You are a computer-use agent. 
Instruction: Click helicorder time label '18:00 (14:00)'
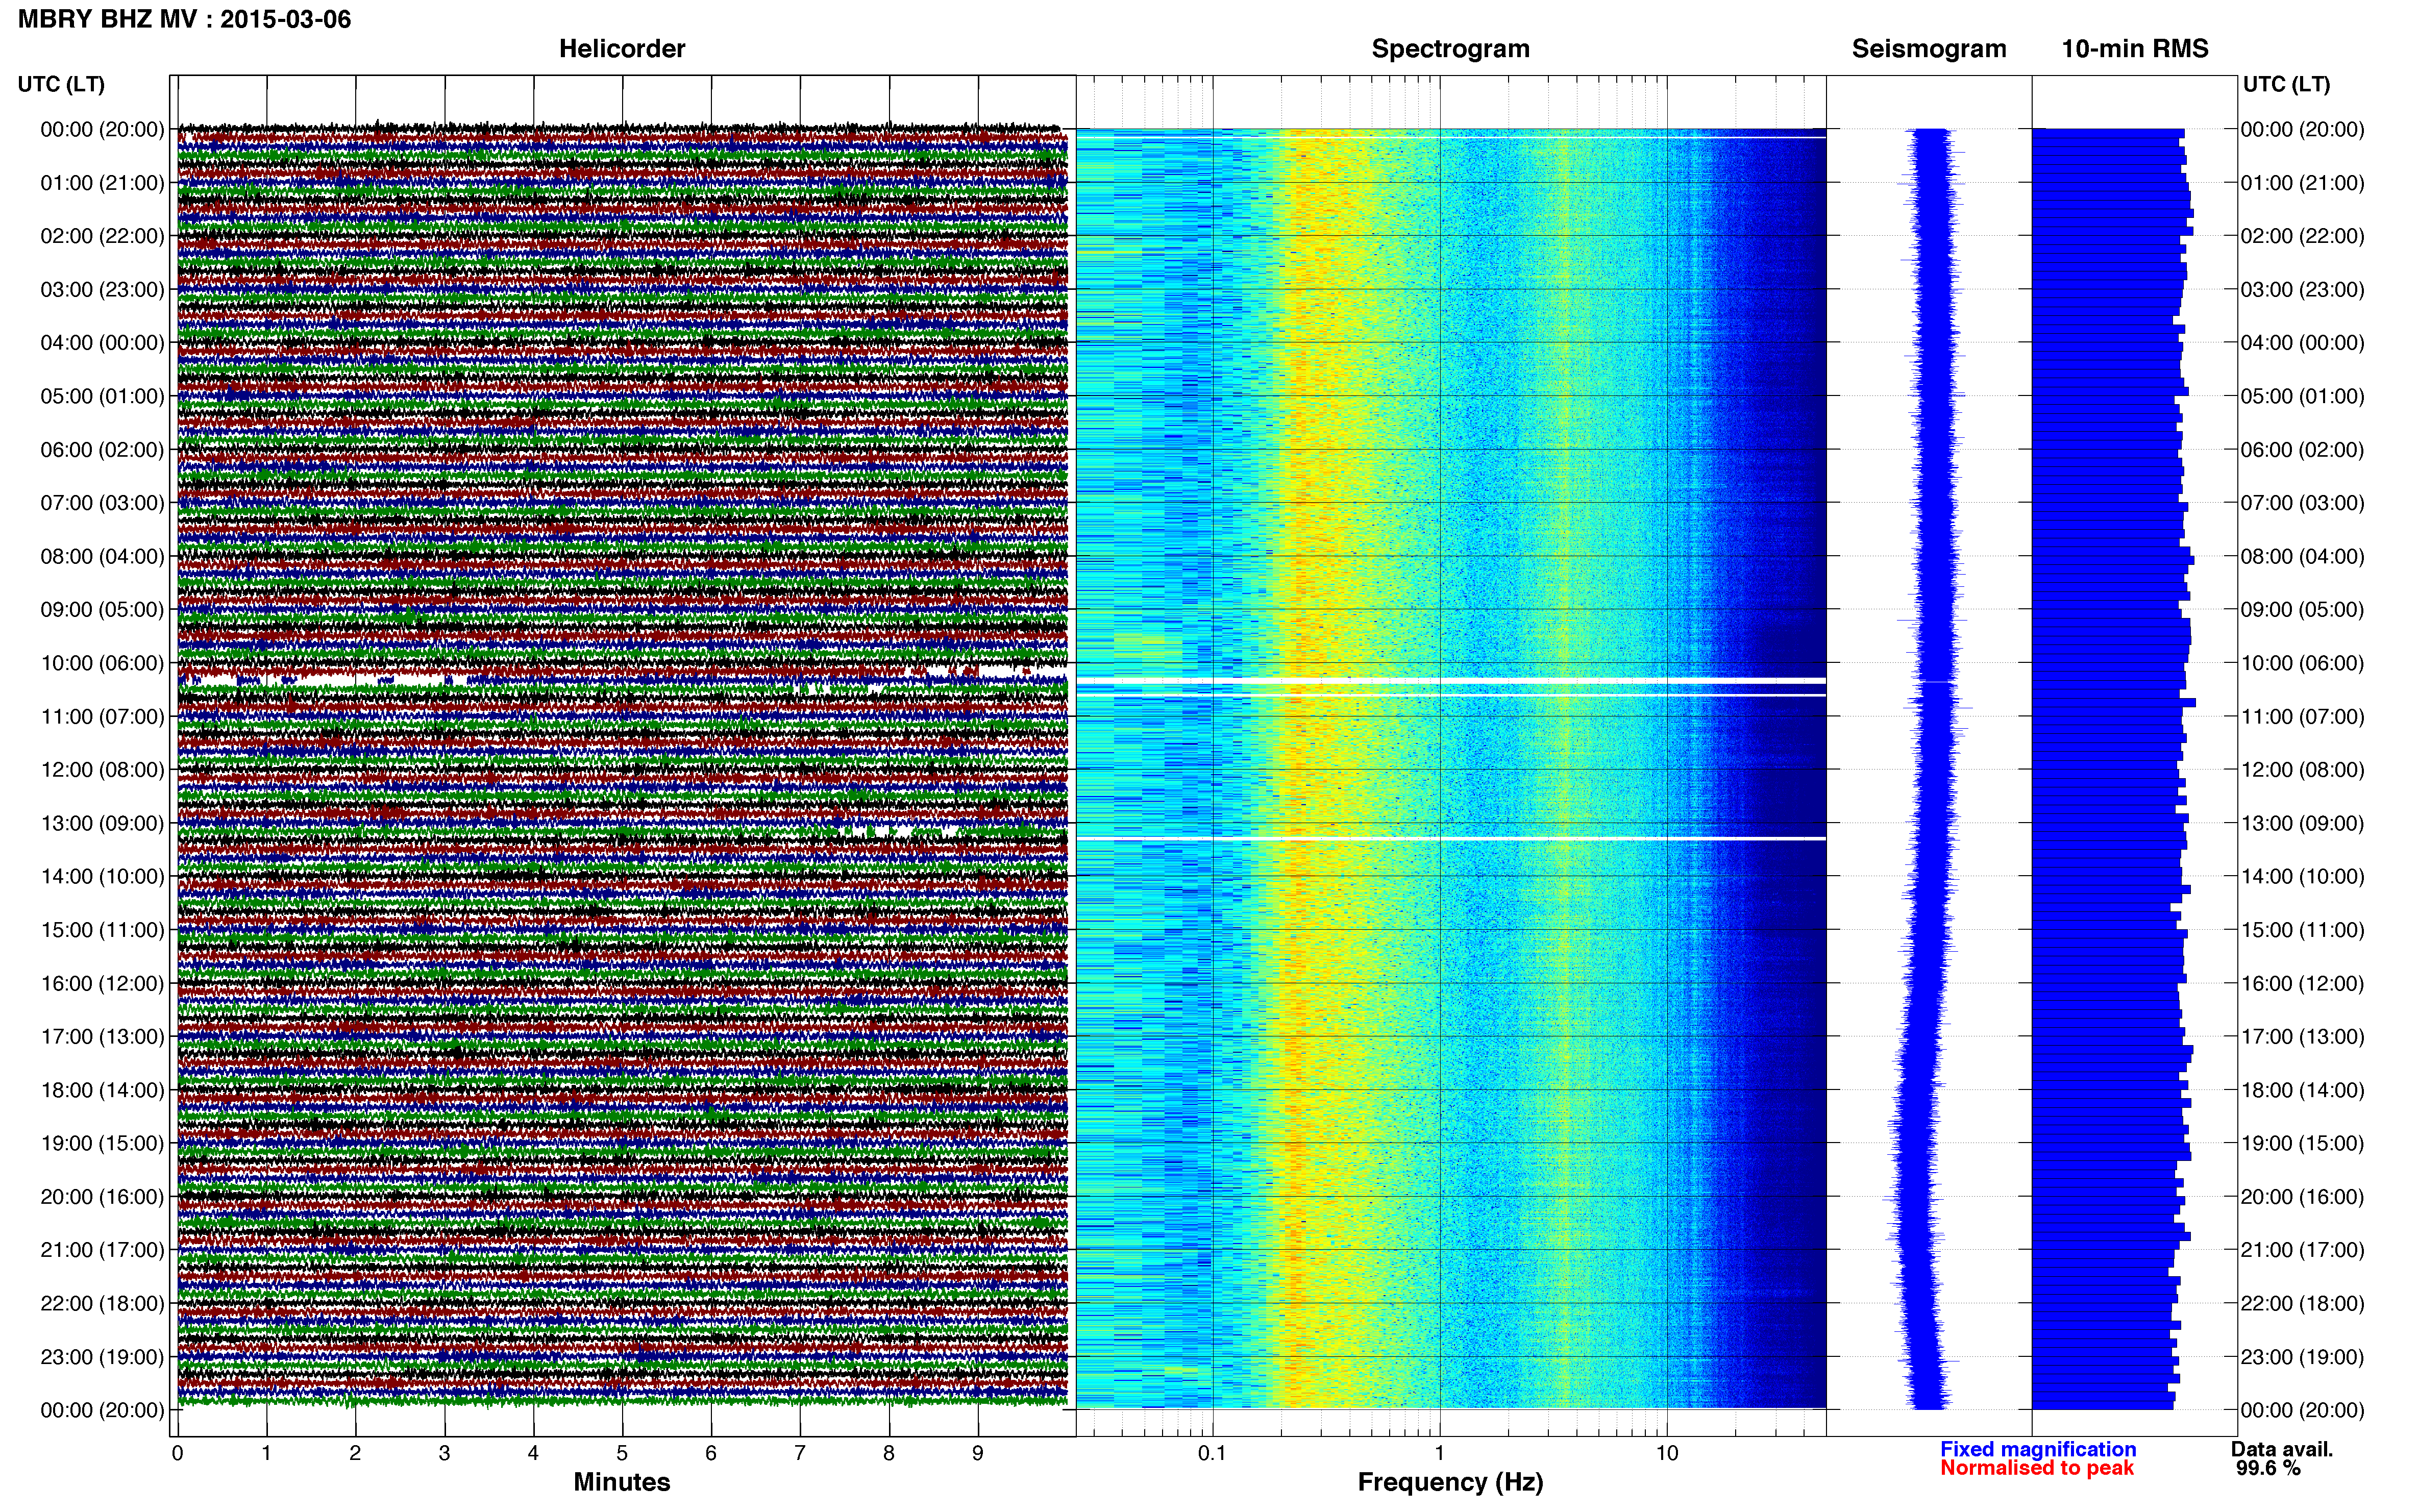pyautogui.click(x=102, y=1090)
